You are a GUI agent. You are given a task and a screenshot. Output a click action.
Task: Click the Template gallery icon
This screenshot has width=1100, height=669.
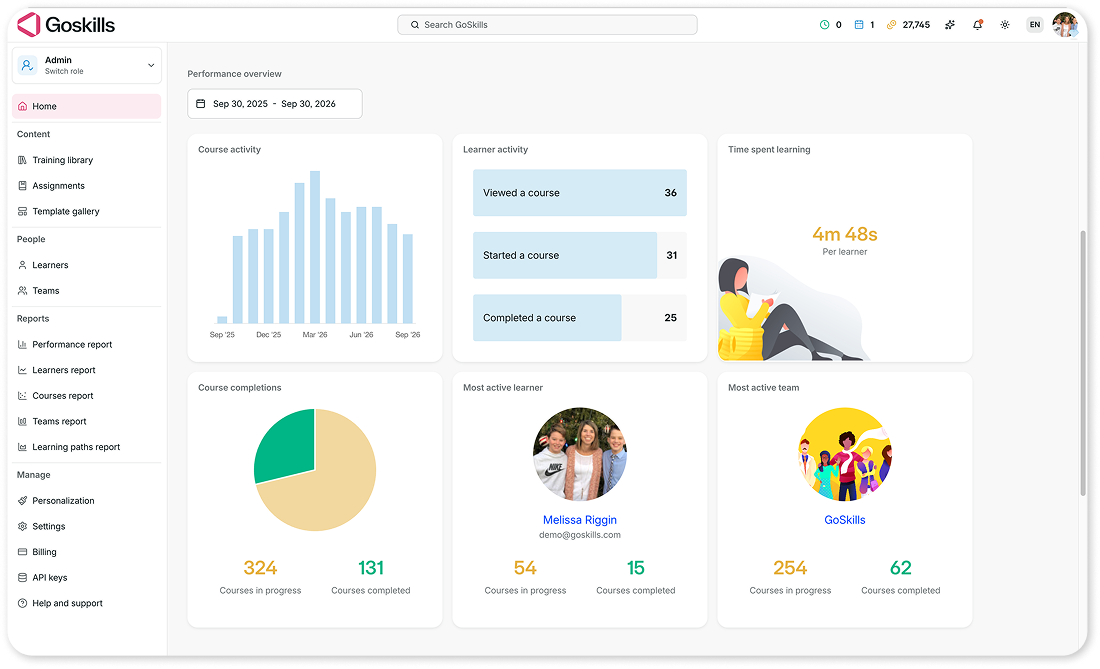pyautogui.click(x=22, y=211)
